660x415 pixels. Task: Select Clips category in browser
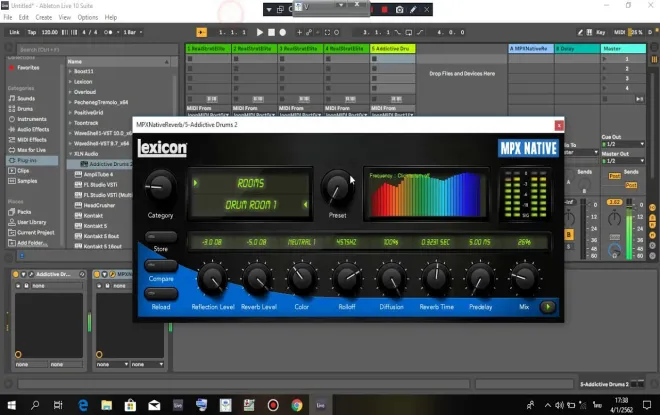[x=23, y=170]
